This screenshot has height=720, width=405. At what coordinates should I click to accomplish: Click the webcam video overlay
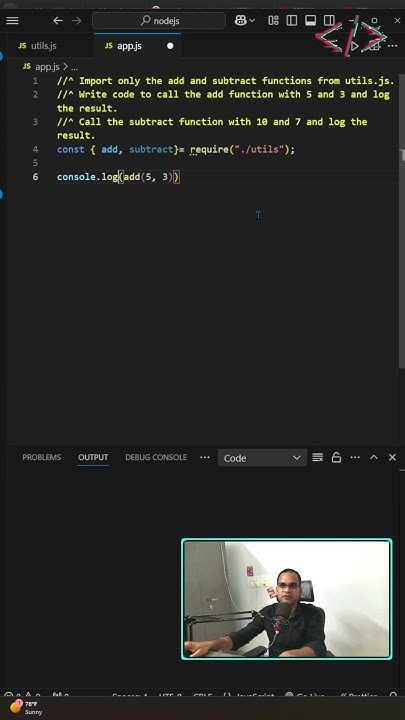pyautogui.click(x=287, y=599)
